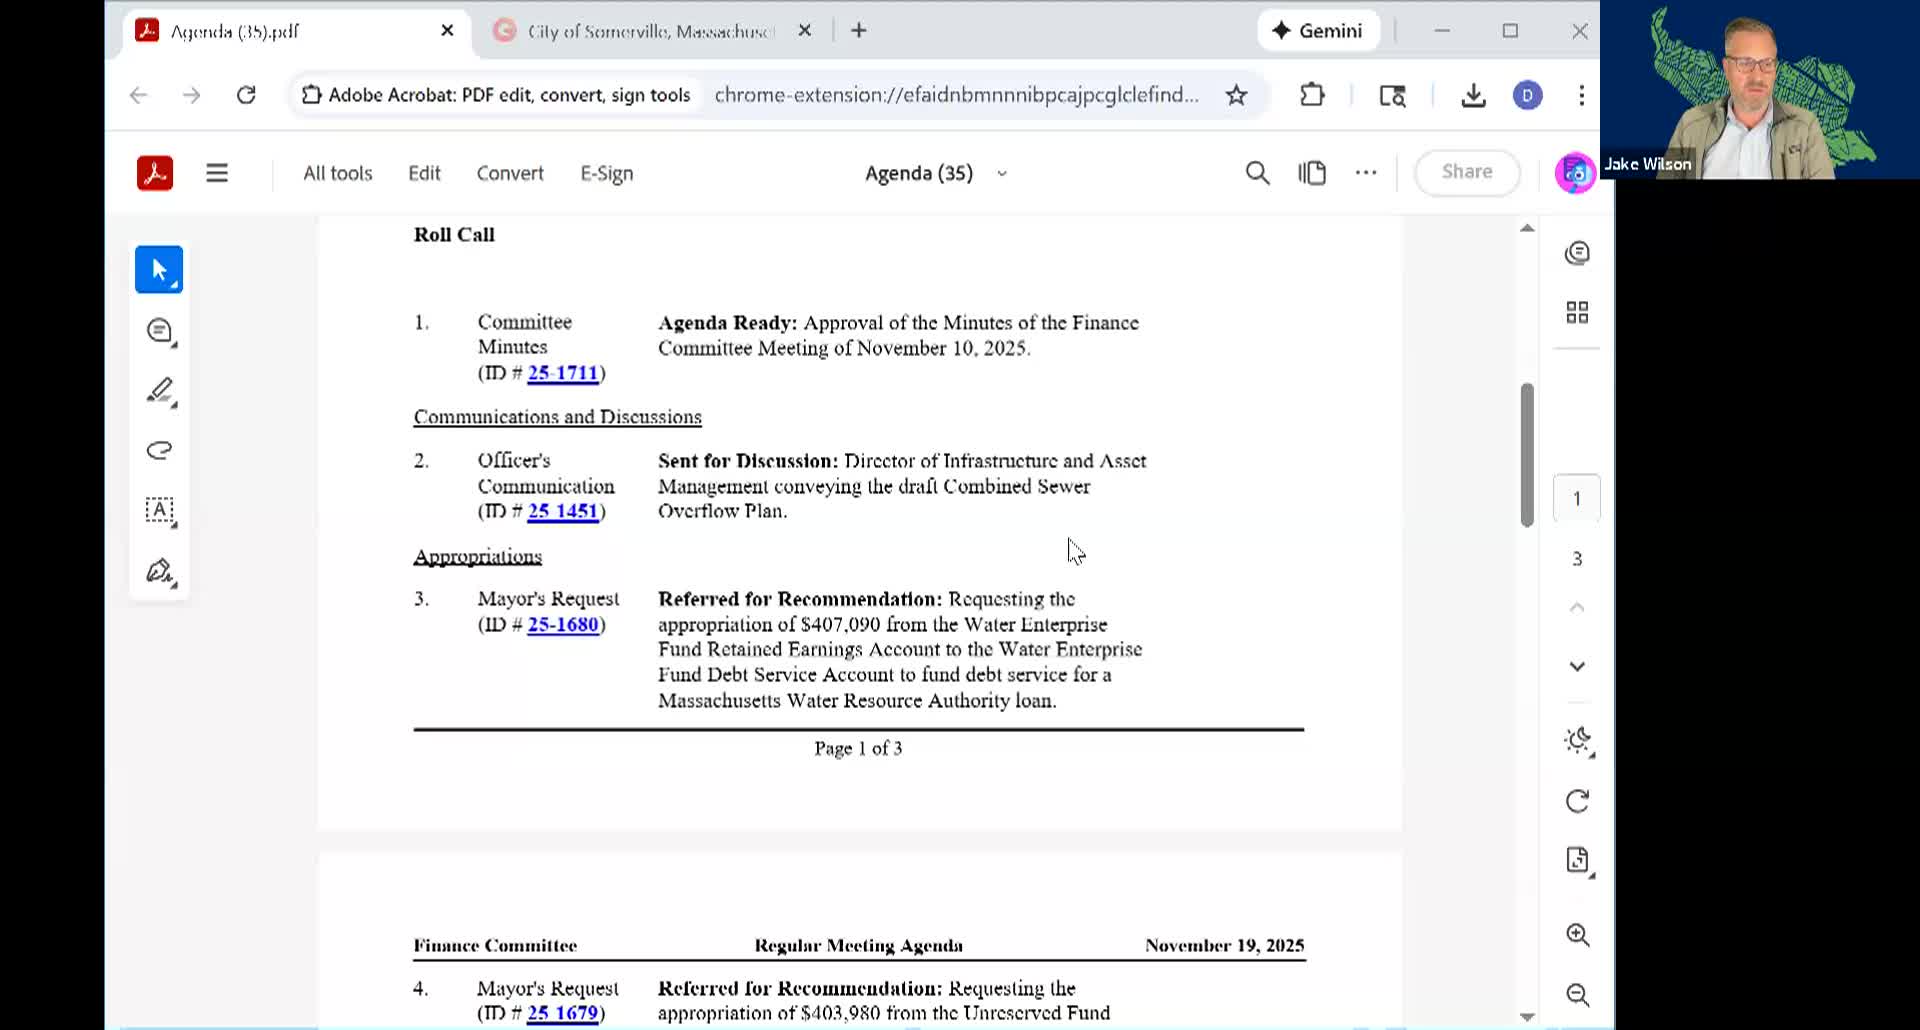Go to next page with down chevron
1920x1030 pixels.
(x=1577, y=667)
